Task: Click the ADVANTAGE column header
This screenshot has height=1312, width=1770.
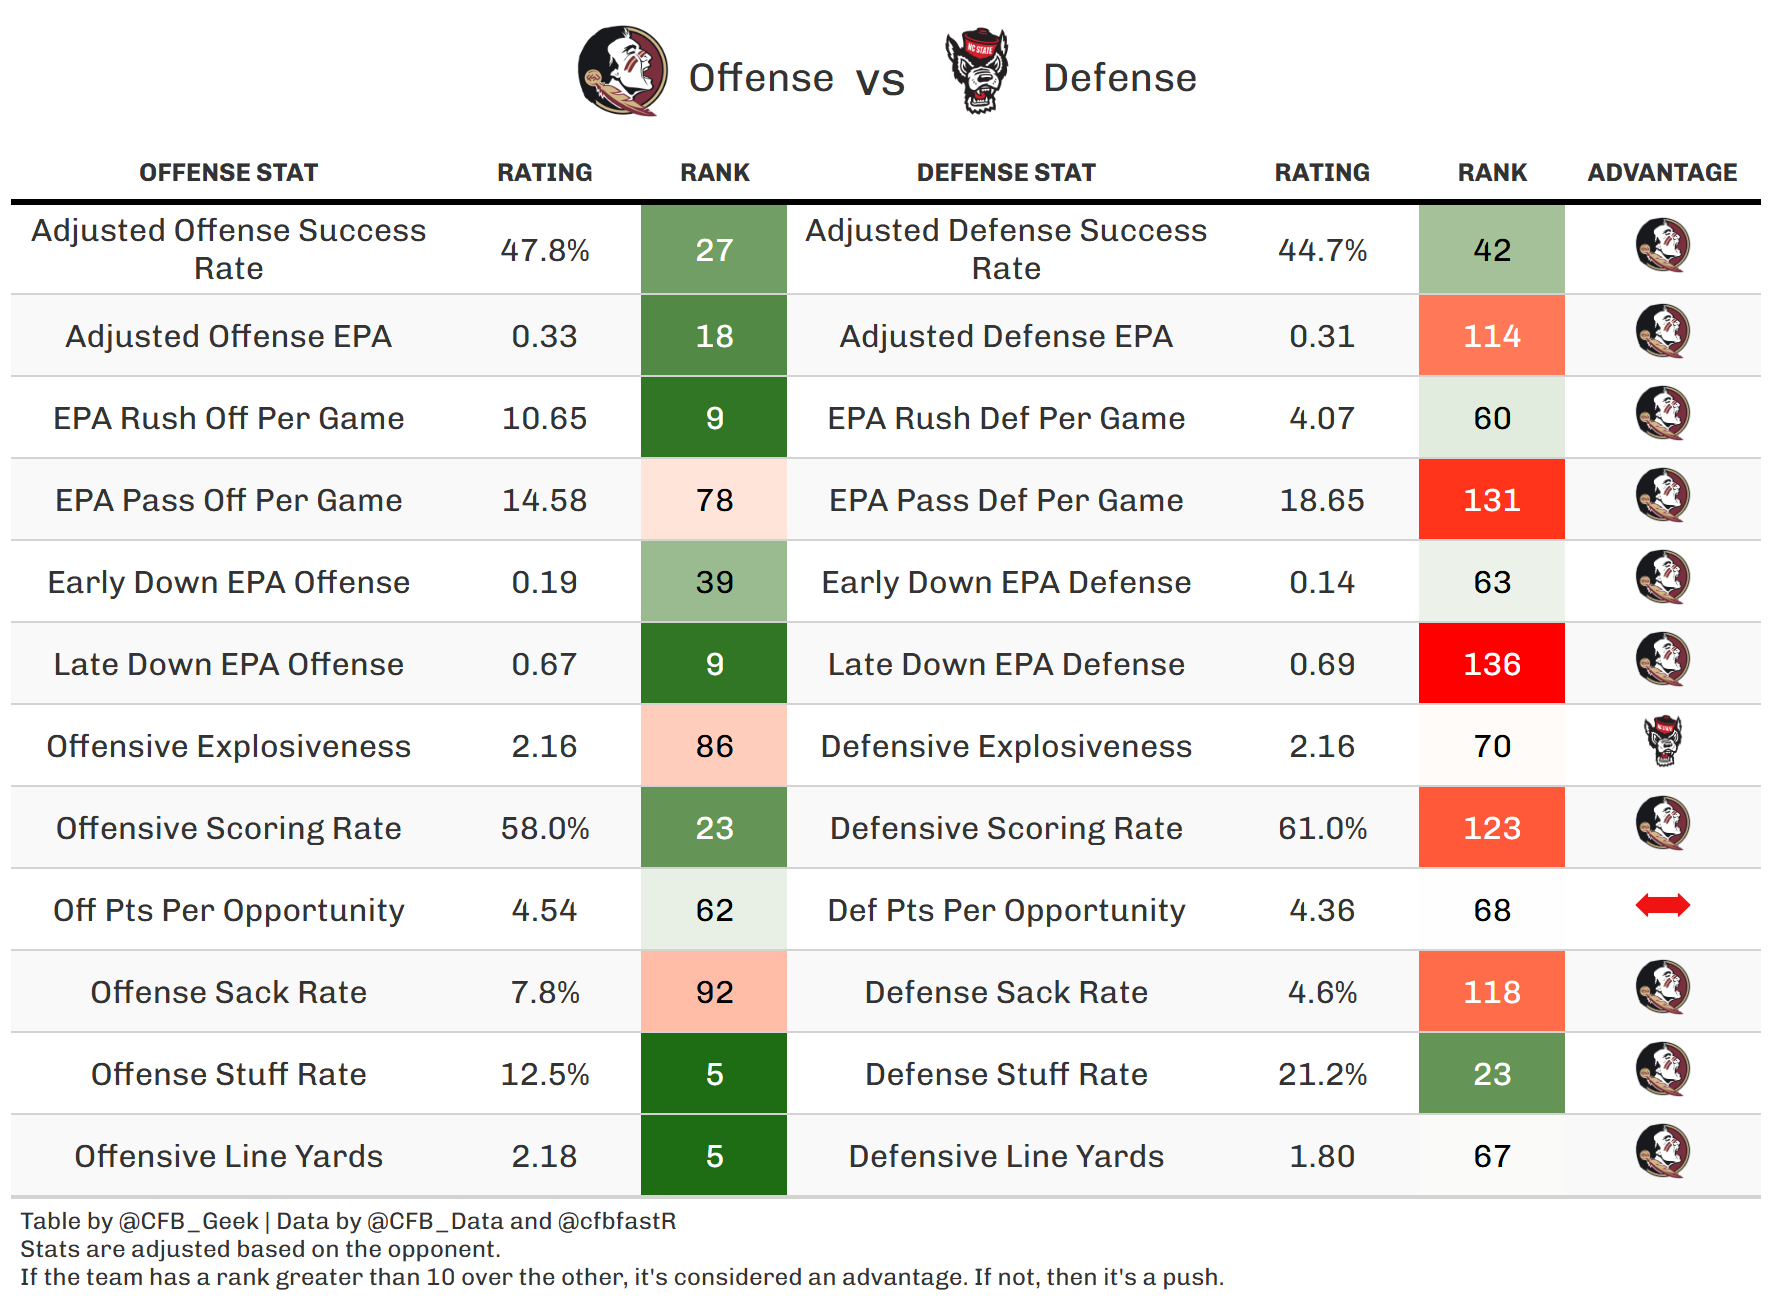Action: click(1662, 173)
